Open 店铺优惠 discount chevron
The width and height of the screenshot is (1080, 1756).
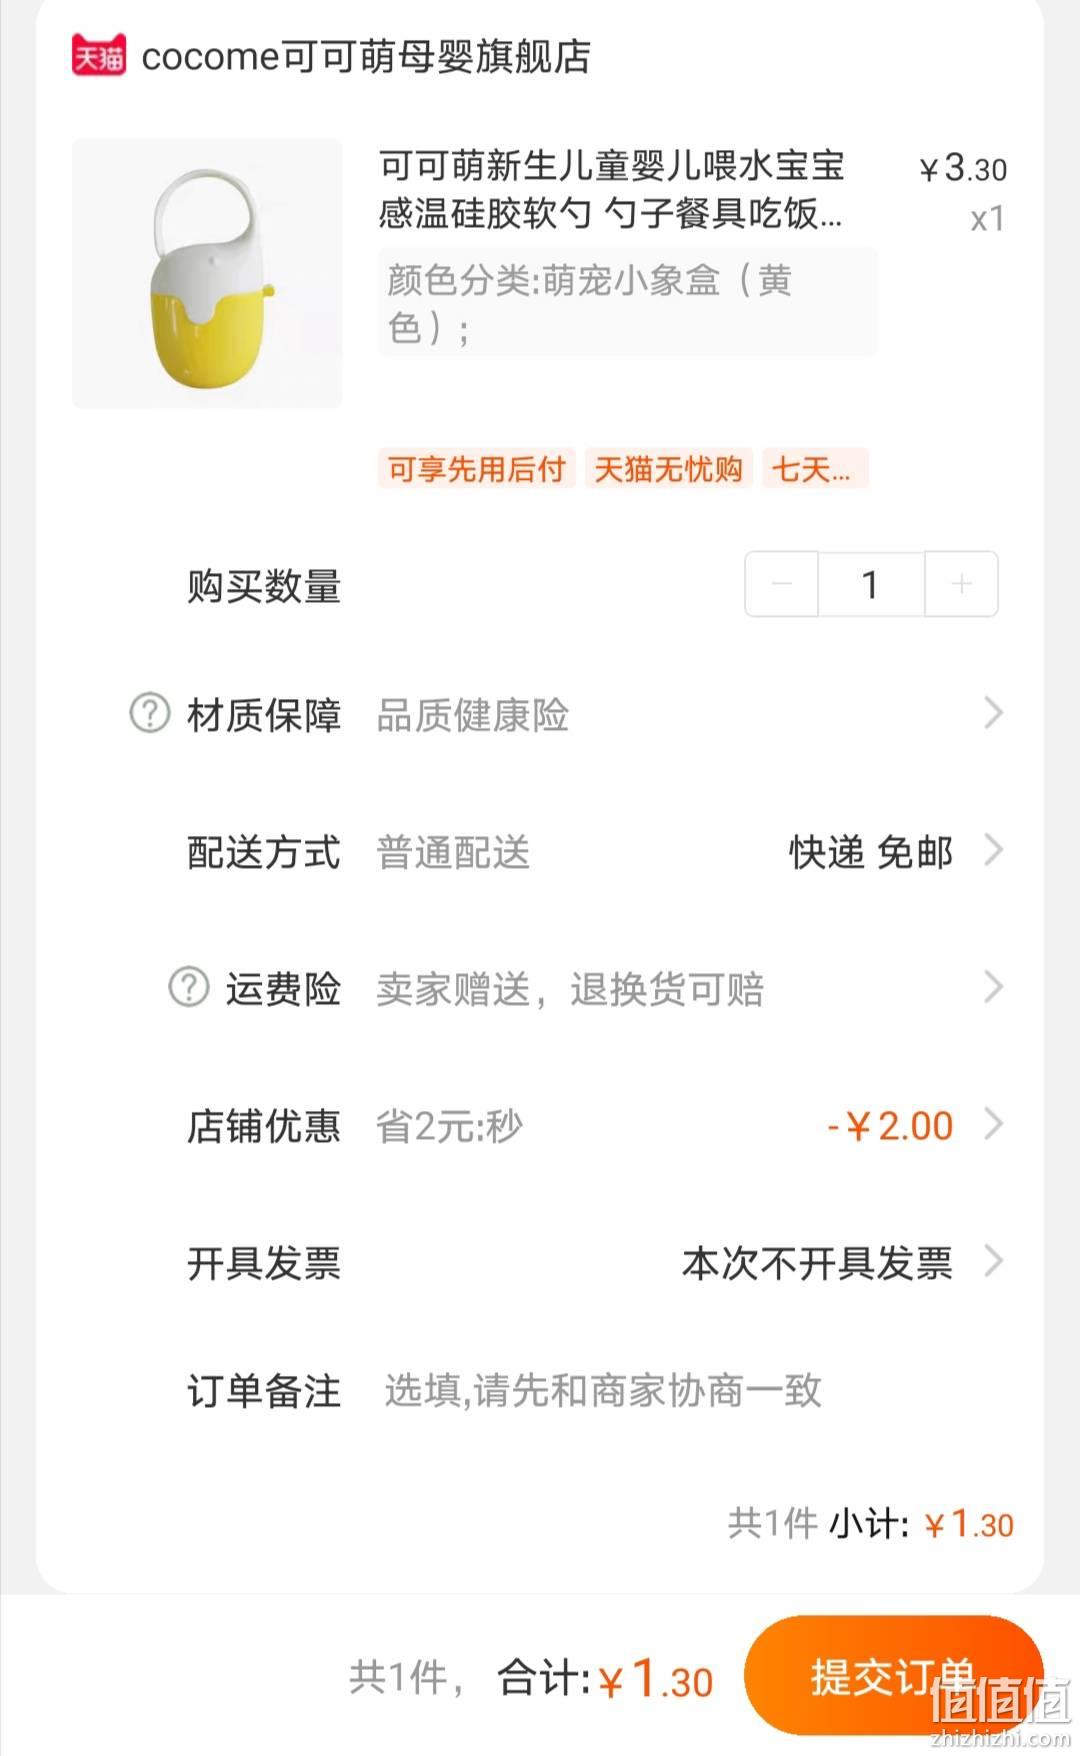pos(993,1125)
